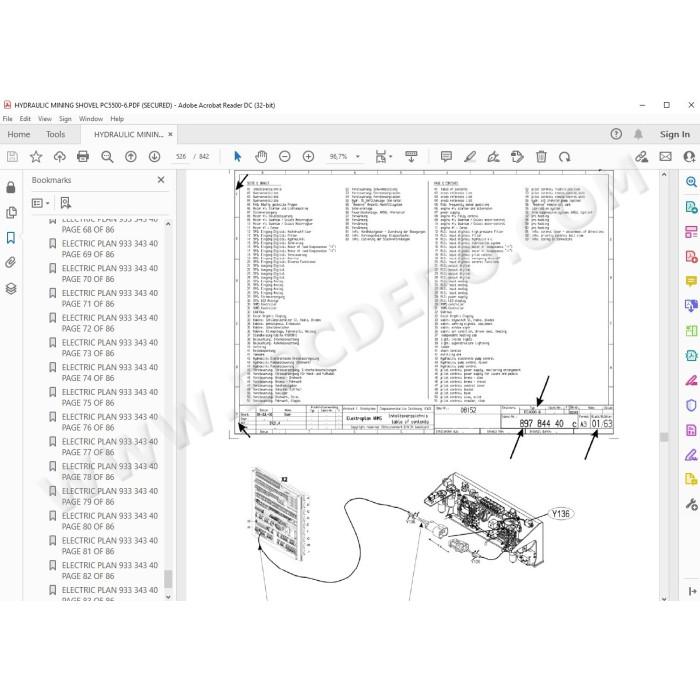
Task: Open the File menu
Action: pos(8,119)
